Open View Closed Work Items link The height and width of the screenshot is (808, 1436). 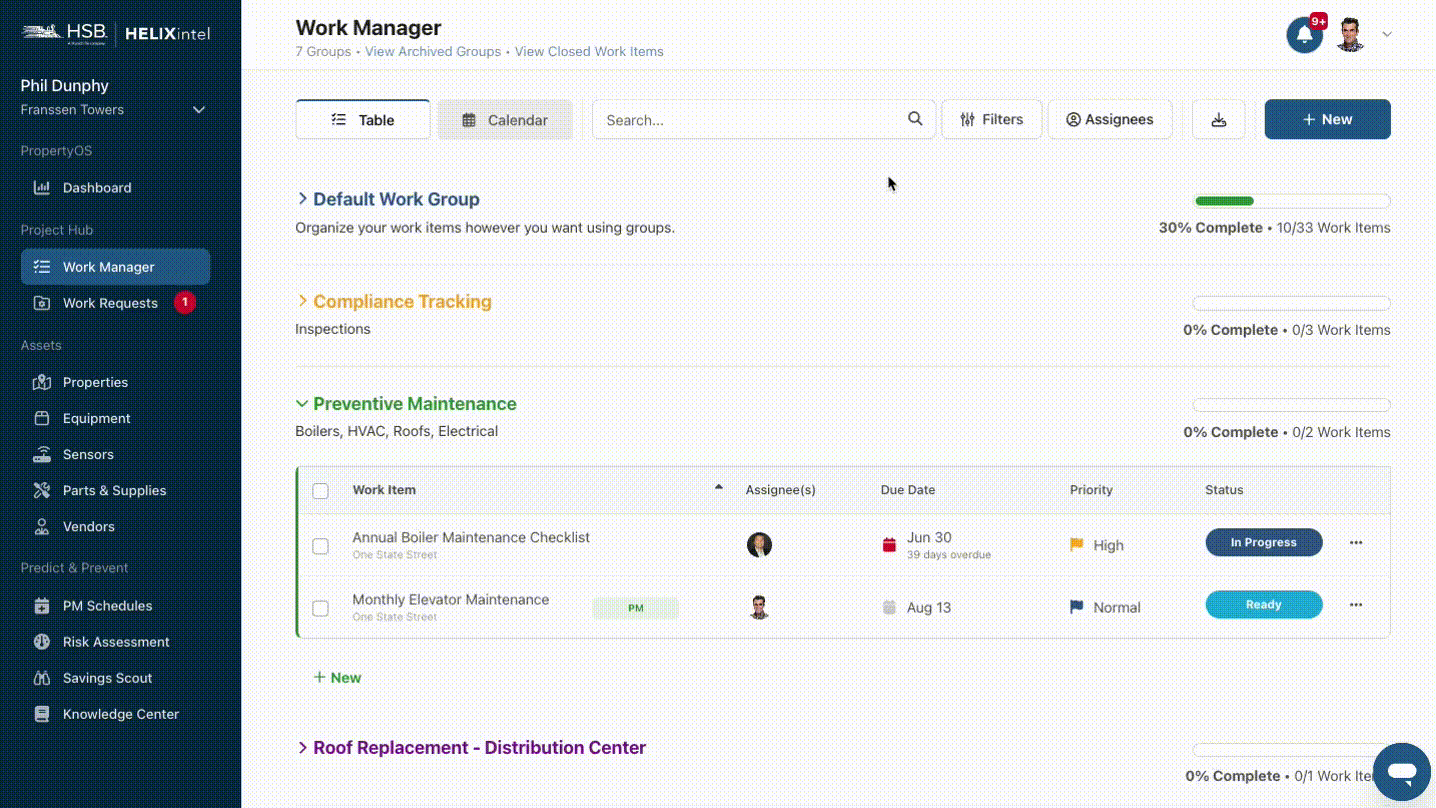[x=589, y=51]
